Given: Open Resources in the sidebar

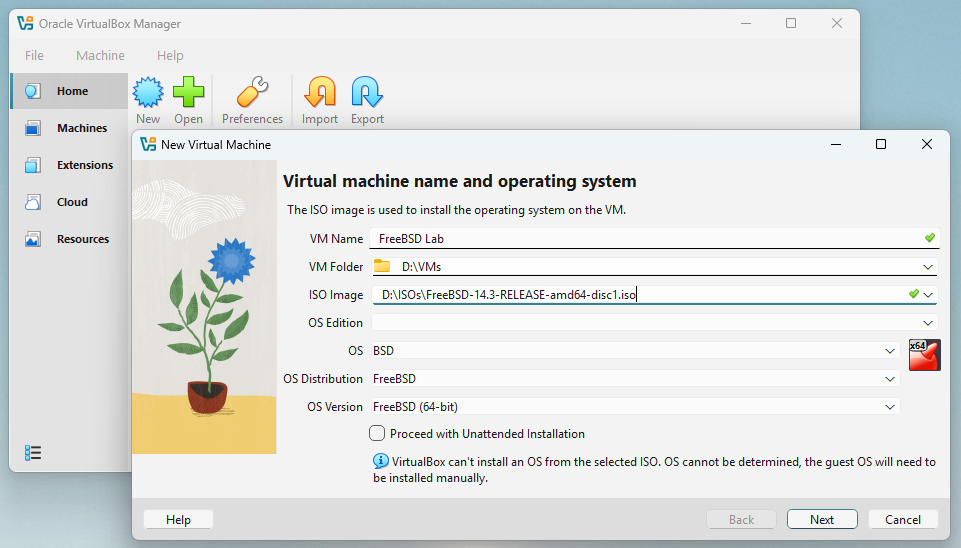Looking at the screenshot, I should tap(70, 239).
